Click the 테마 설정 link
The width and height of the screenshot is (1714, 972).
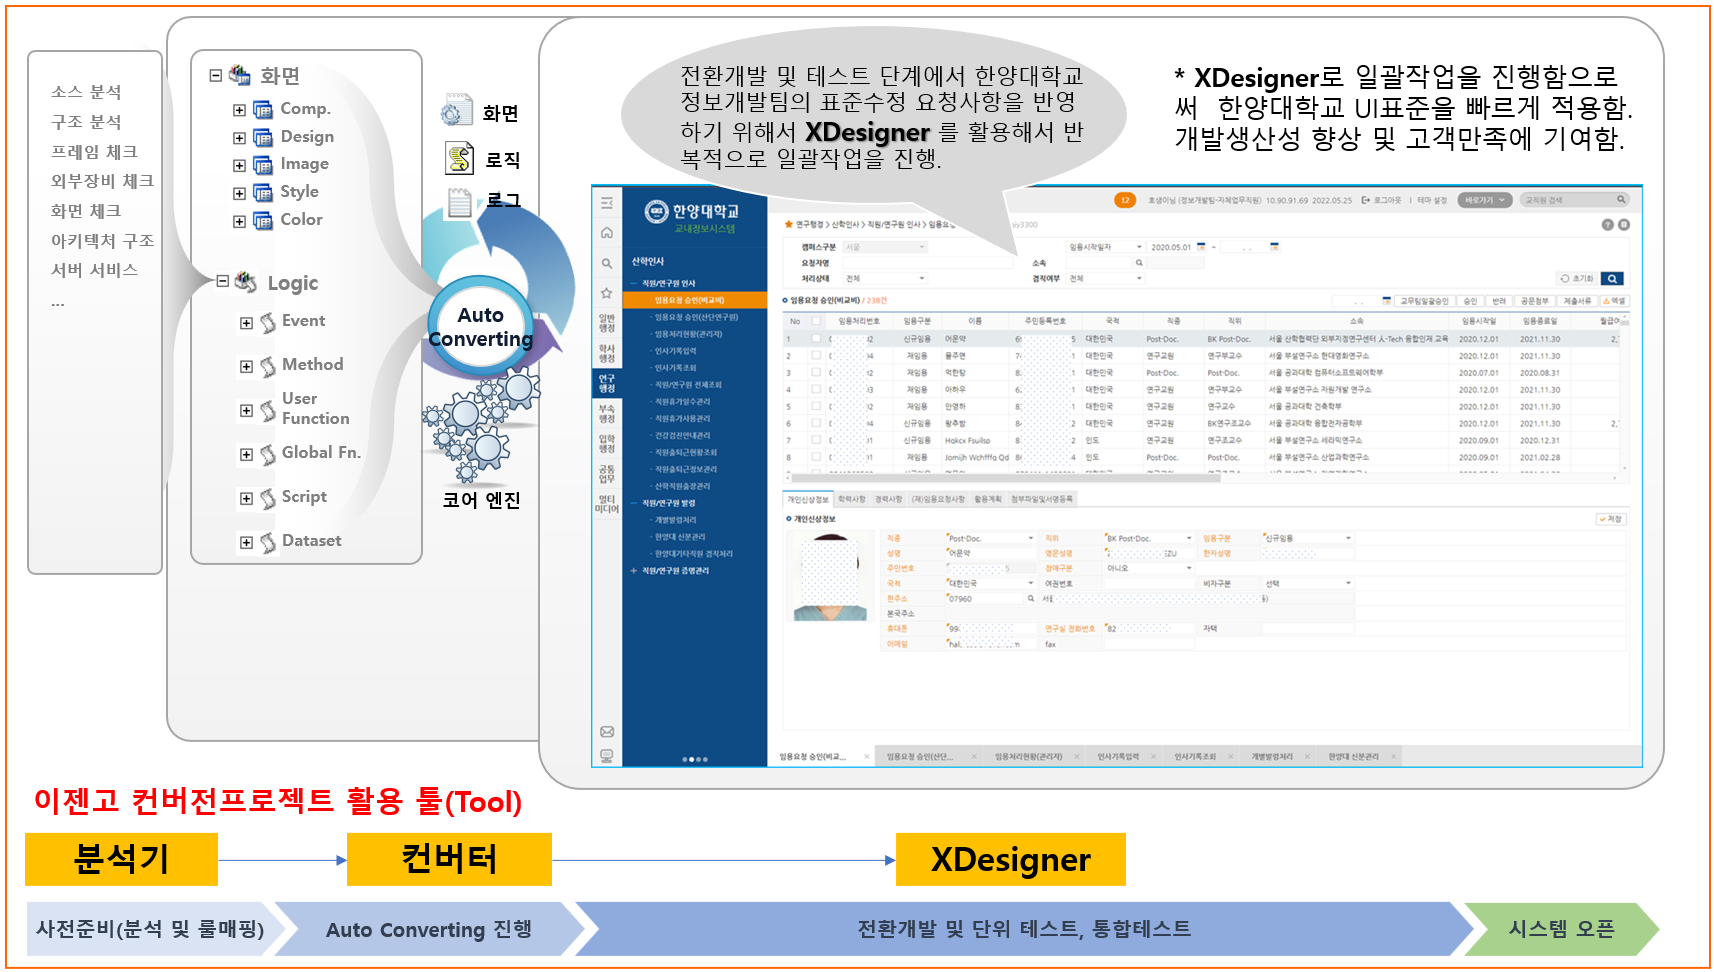pos(1431,200)
